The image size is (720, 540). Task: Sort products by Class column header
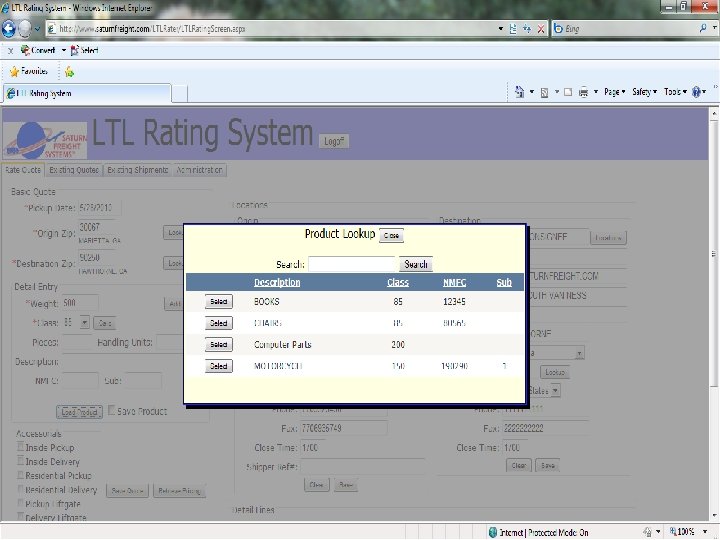click(x=398, y=282)
